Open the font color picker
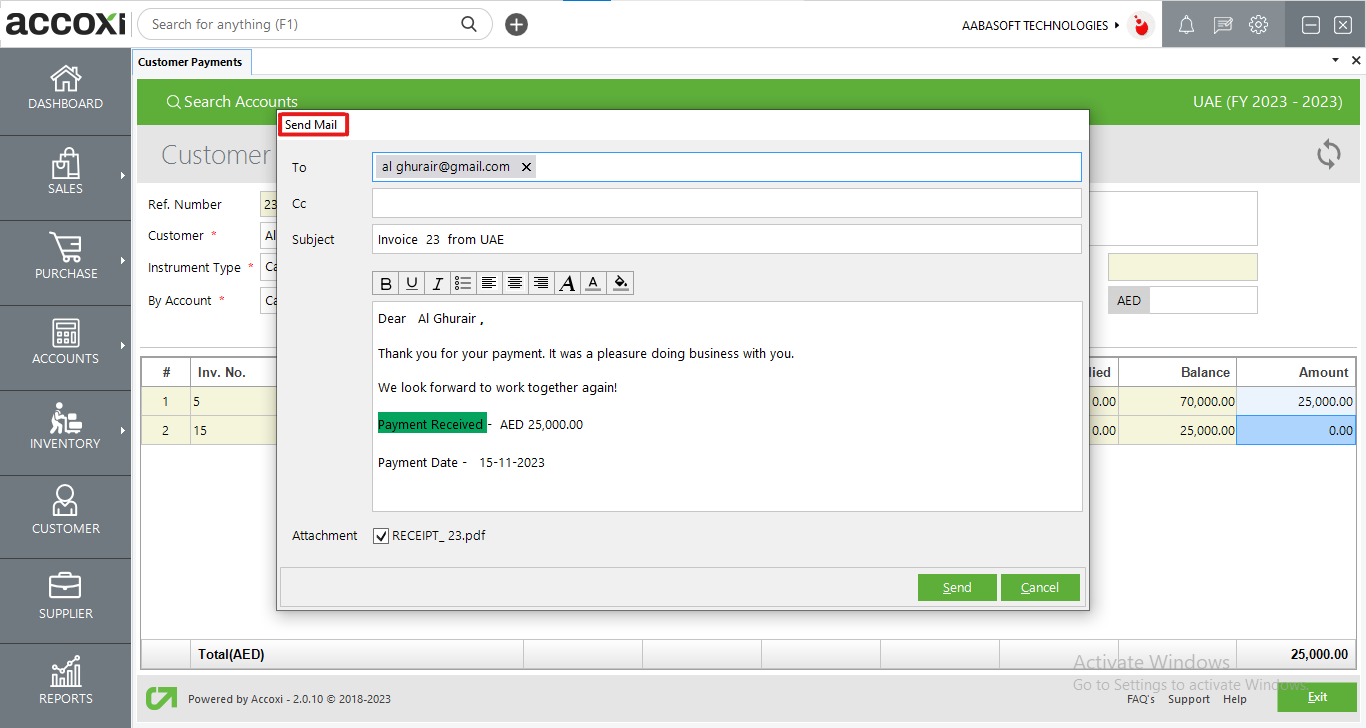Viewport: 1366px width, 728px height. [x=592, y=282]
